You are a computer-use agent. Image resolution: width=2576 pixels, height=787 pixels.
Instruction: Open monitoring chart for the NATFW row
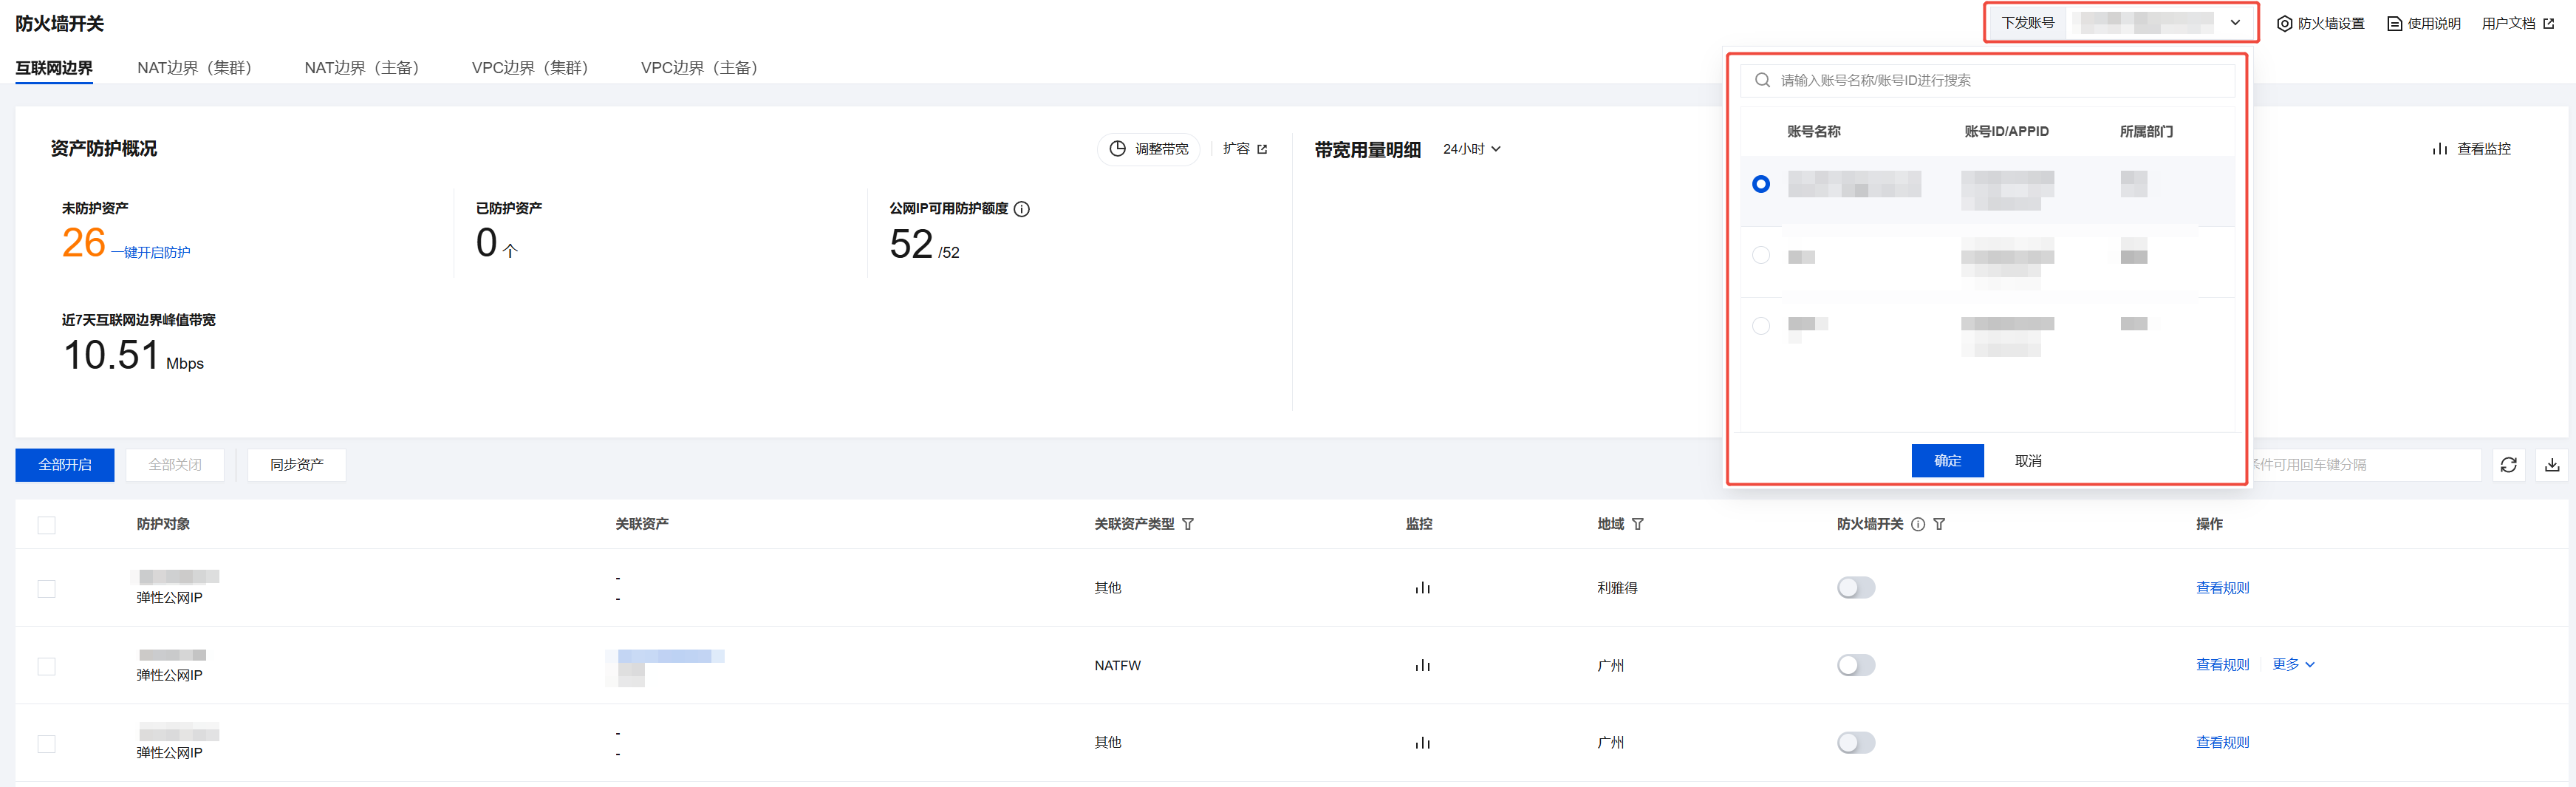pos(1422,665)
